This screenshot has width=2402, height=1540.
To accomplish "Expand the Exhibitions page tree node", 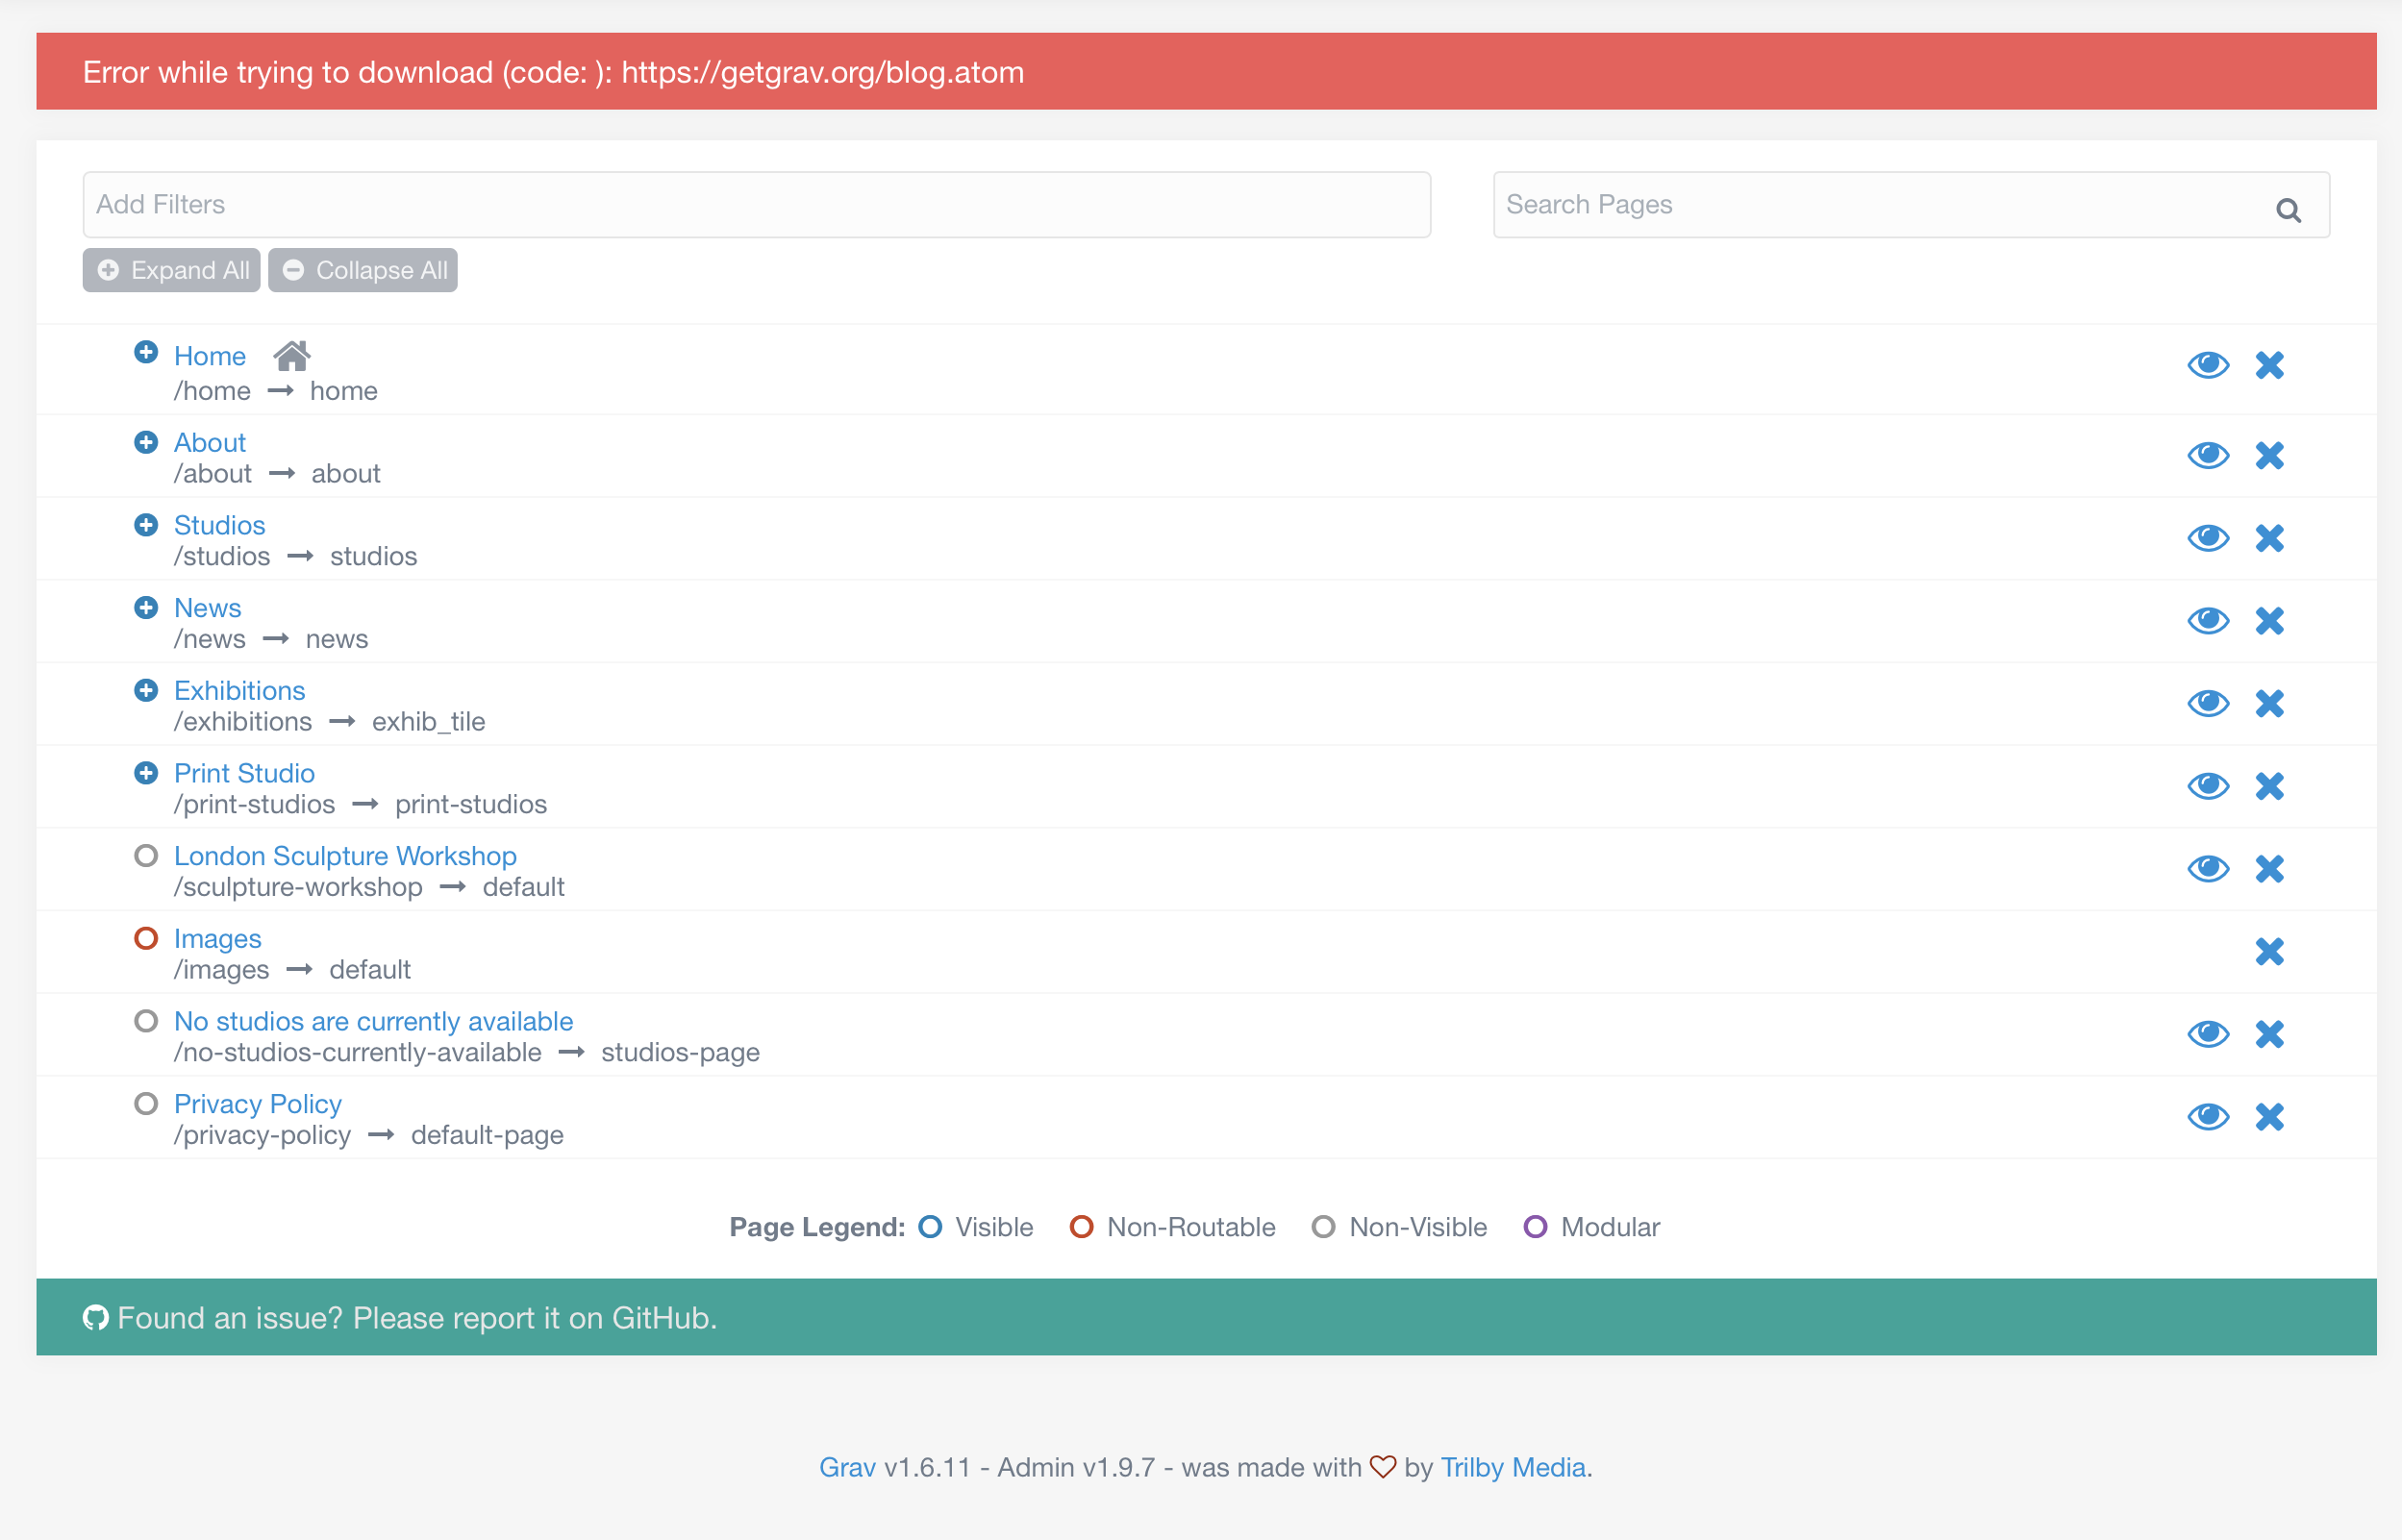I will (x=146, y=690).
